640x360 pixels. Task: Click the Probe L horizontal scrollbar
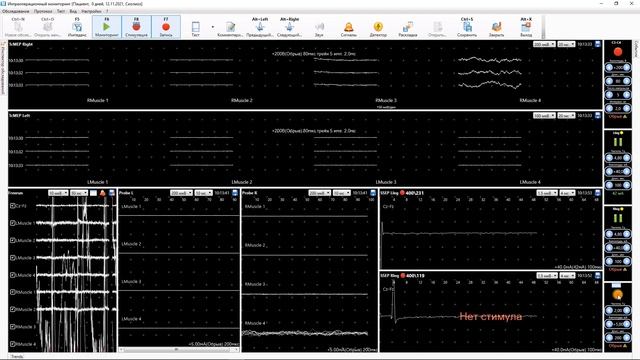pos(179,350)
